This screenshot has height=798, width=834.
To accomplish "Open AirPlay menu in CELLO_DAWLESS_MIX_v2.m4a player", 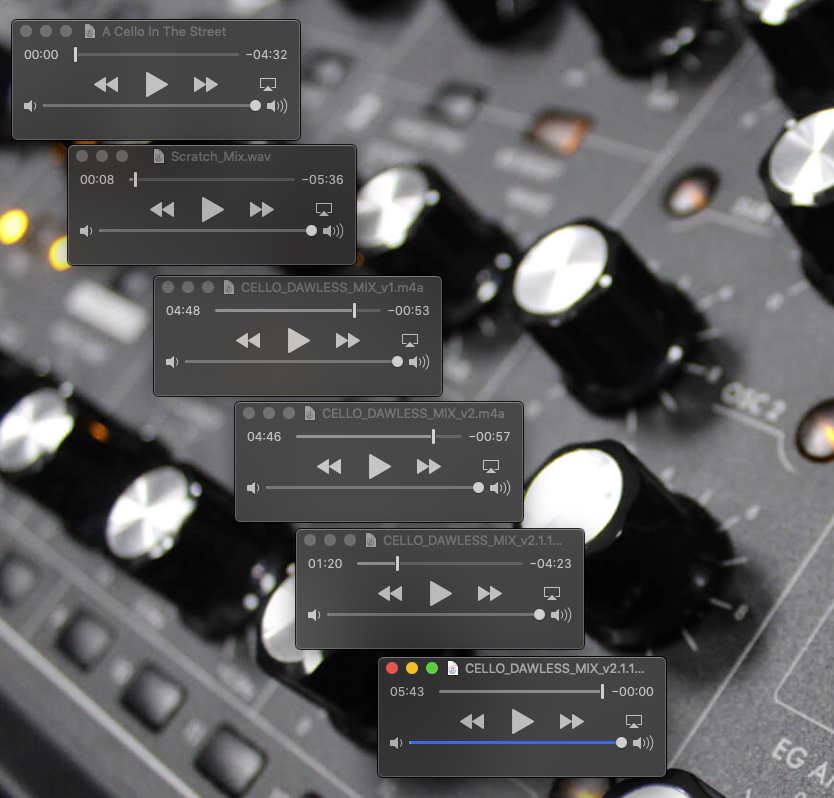I will pos(490,467).
